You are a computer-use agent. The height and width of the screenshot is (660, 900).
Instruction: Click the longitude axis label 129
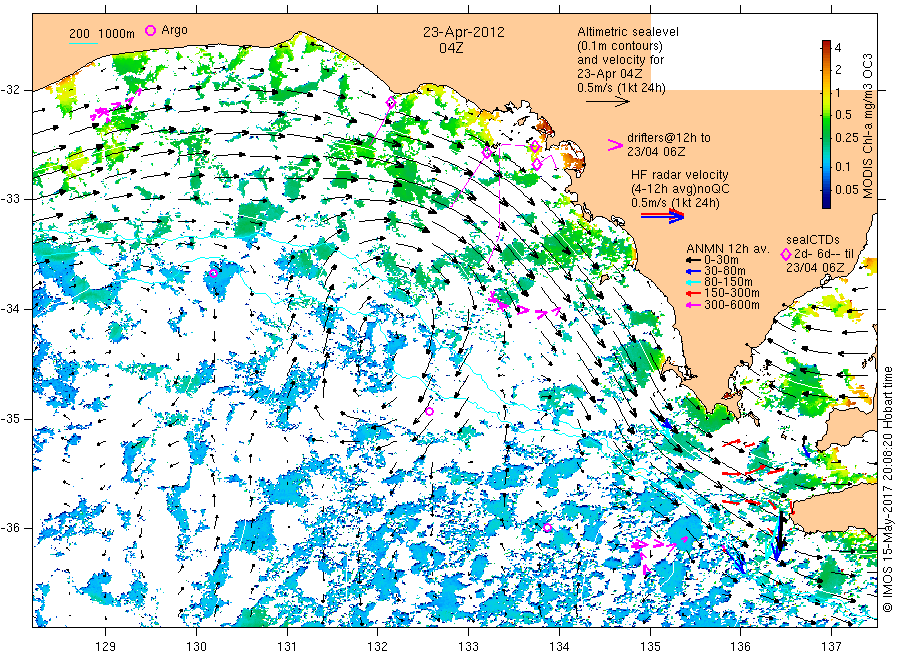coord(106,647)
